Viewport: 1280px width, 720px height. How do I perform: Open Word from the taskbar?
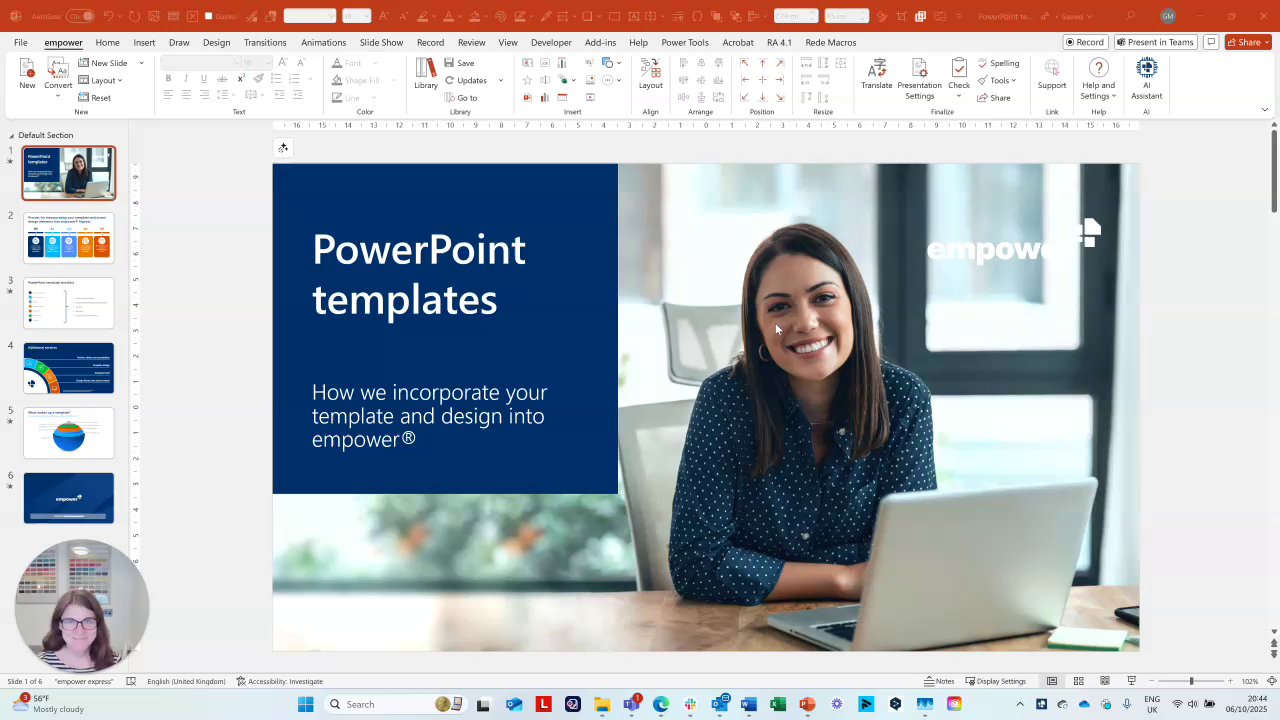(x=748, y=704)
